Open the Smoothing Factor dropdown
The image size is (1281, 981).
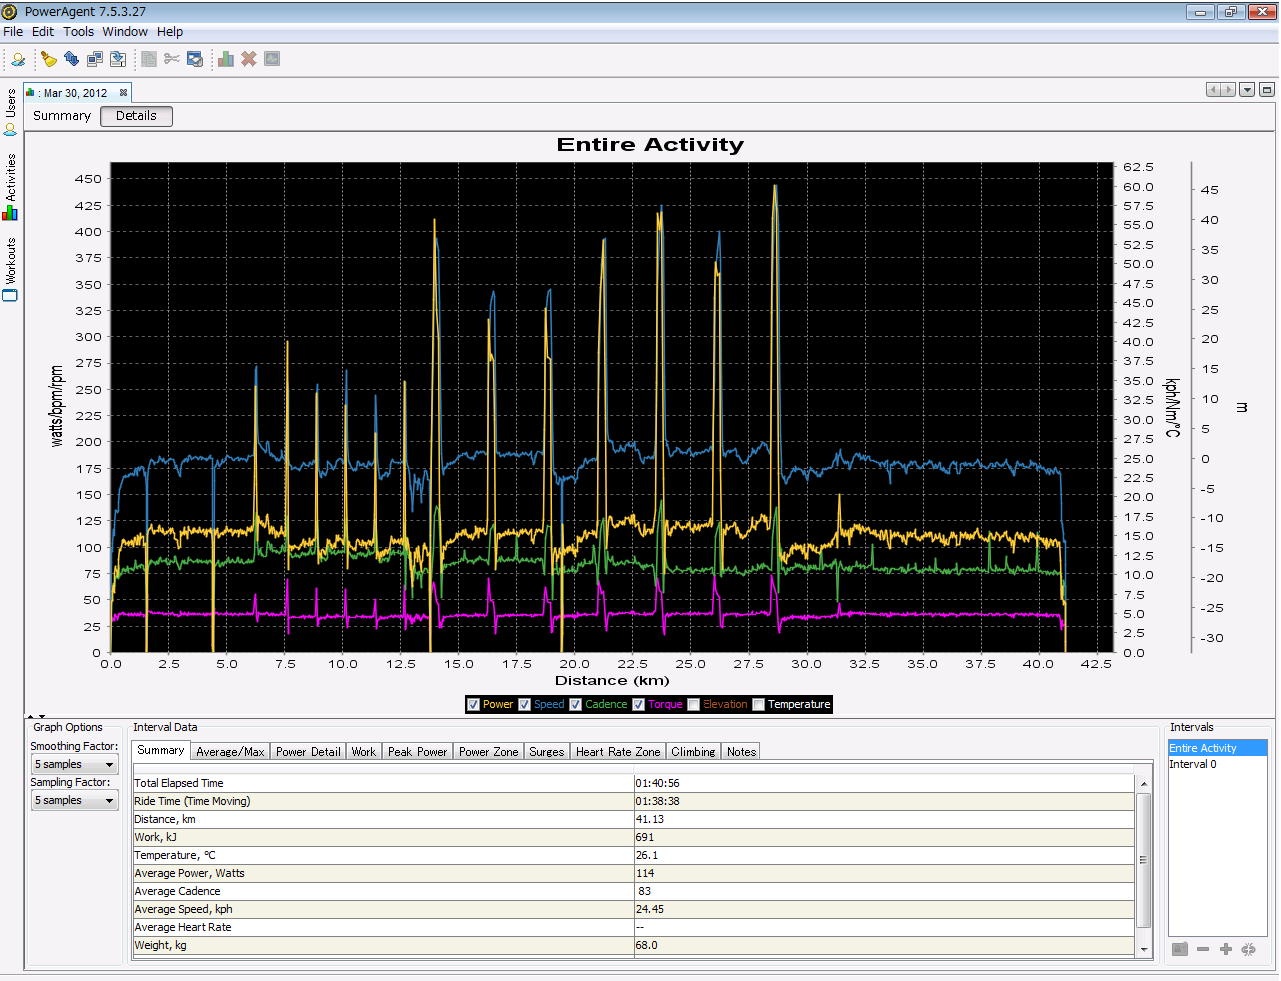coord(75,764)
